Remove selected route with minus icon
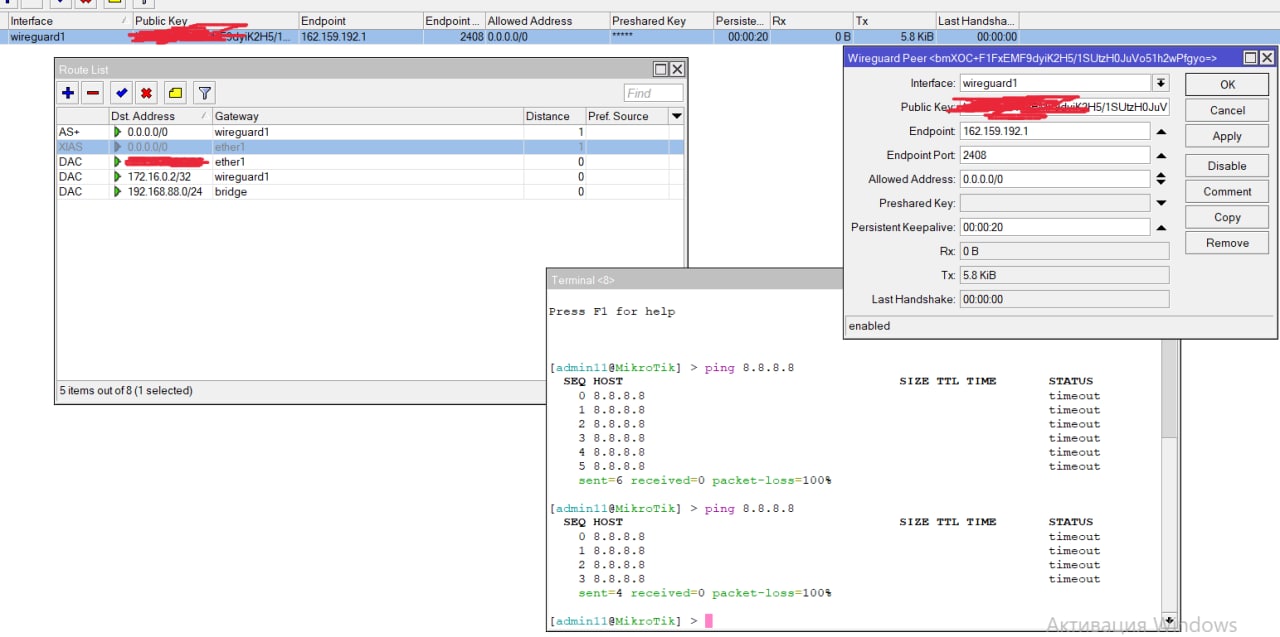The width and height of the screenshot is (1280, 637). coord(93,93)
